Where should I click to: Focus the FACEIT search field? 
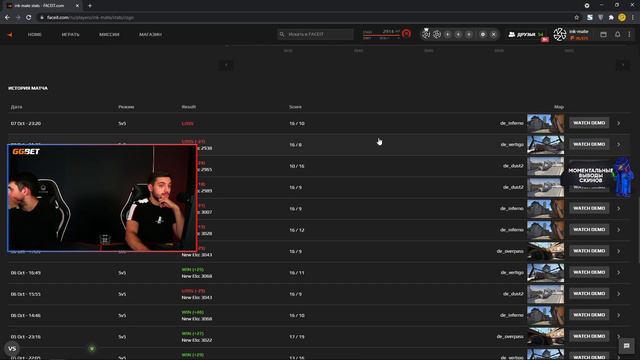[x=315, y=34]
